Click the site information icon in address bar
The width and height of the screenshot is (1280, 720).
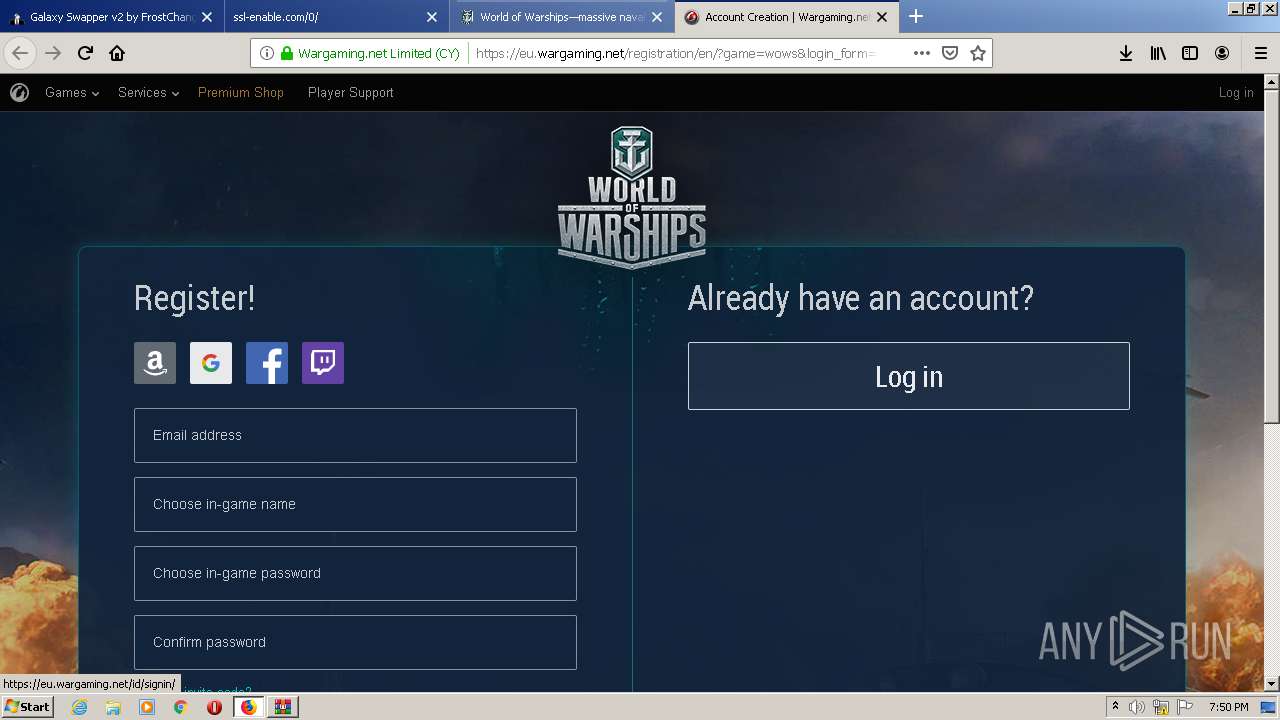(267, 53)
